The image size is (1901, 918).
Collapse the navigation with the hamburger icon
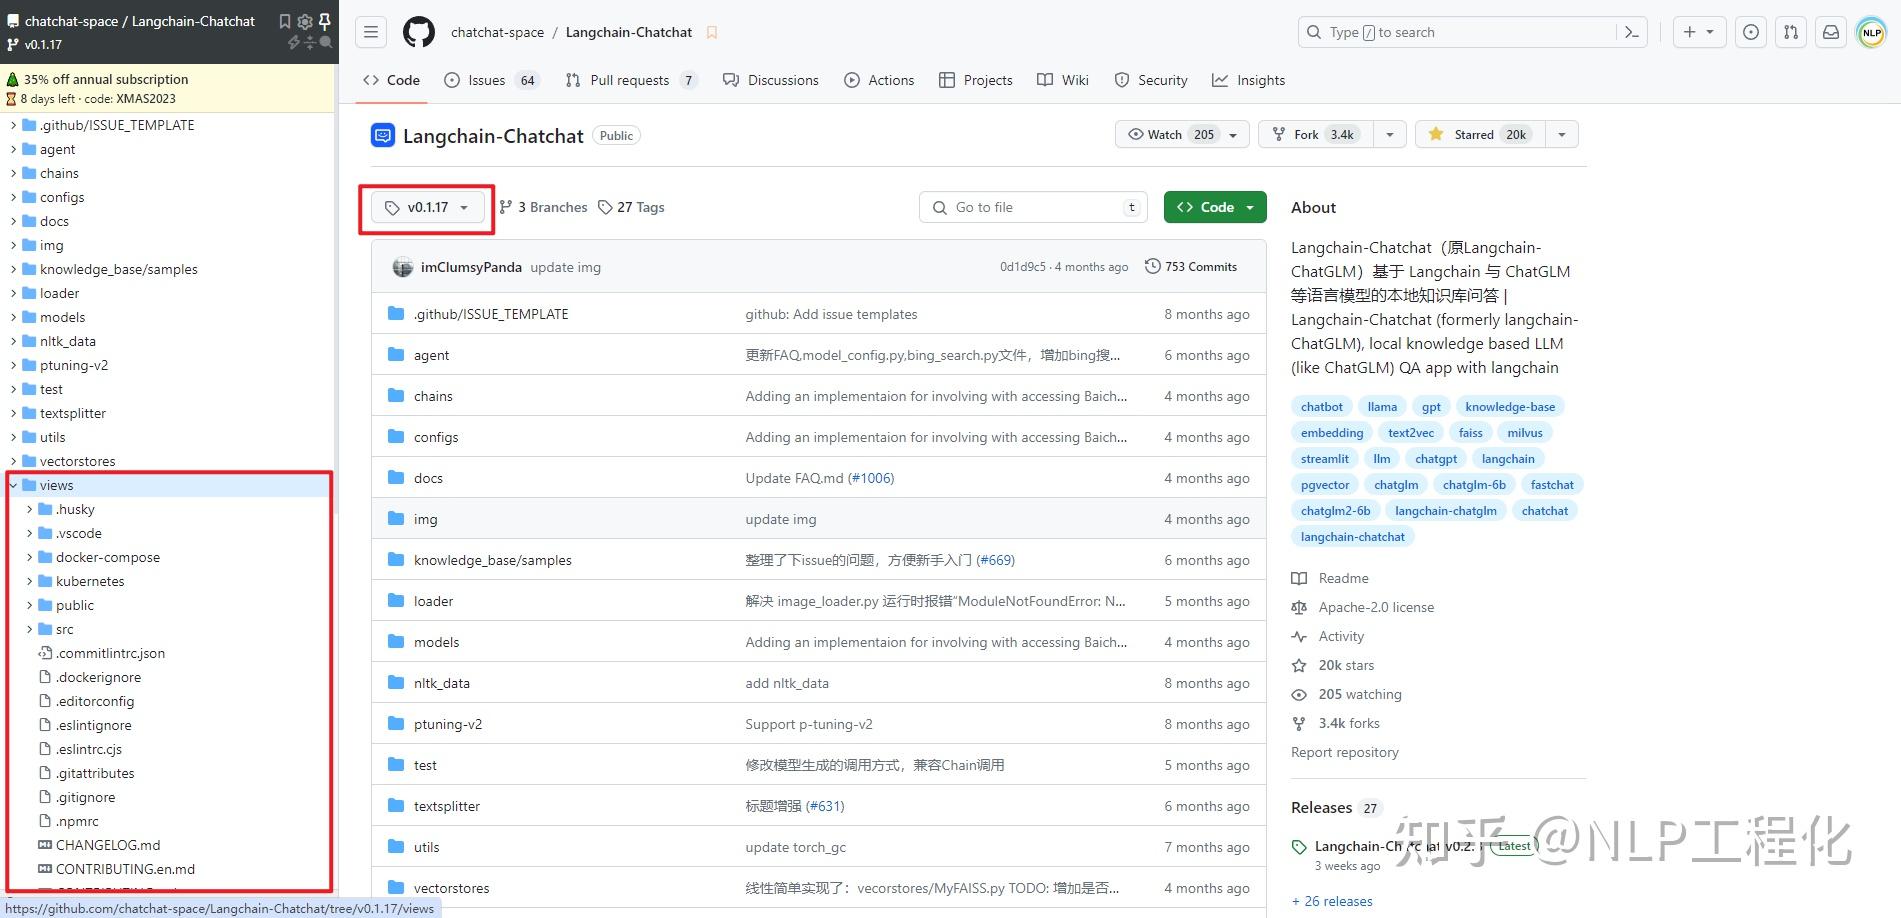pyautogui.click(x=370, y=31)
